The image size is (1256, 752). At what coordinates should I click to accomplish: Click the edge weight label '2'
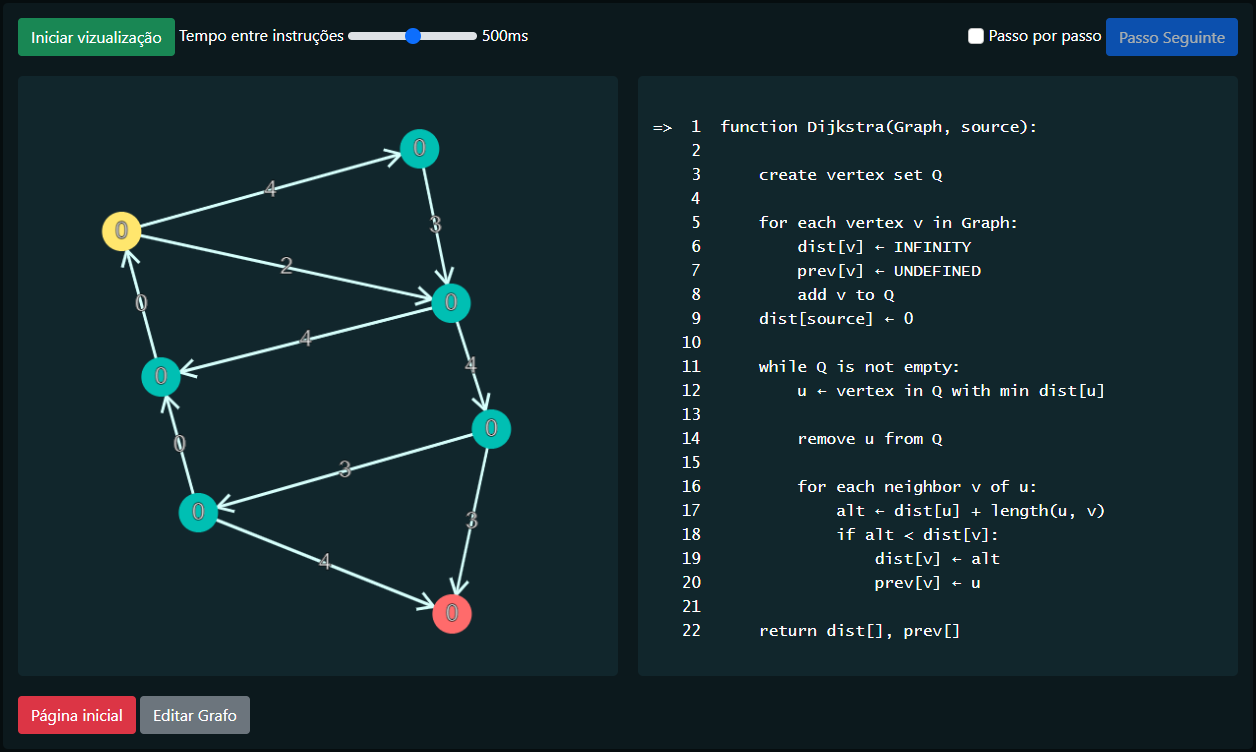pos(286,266)
